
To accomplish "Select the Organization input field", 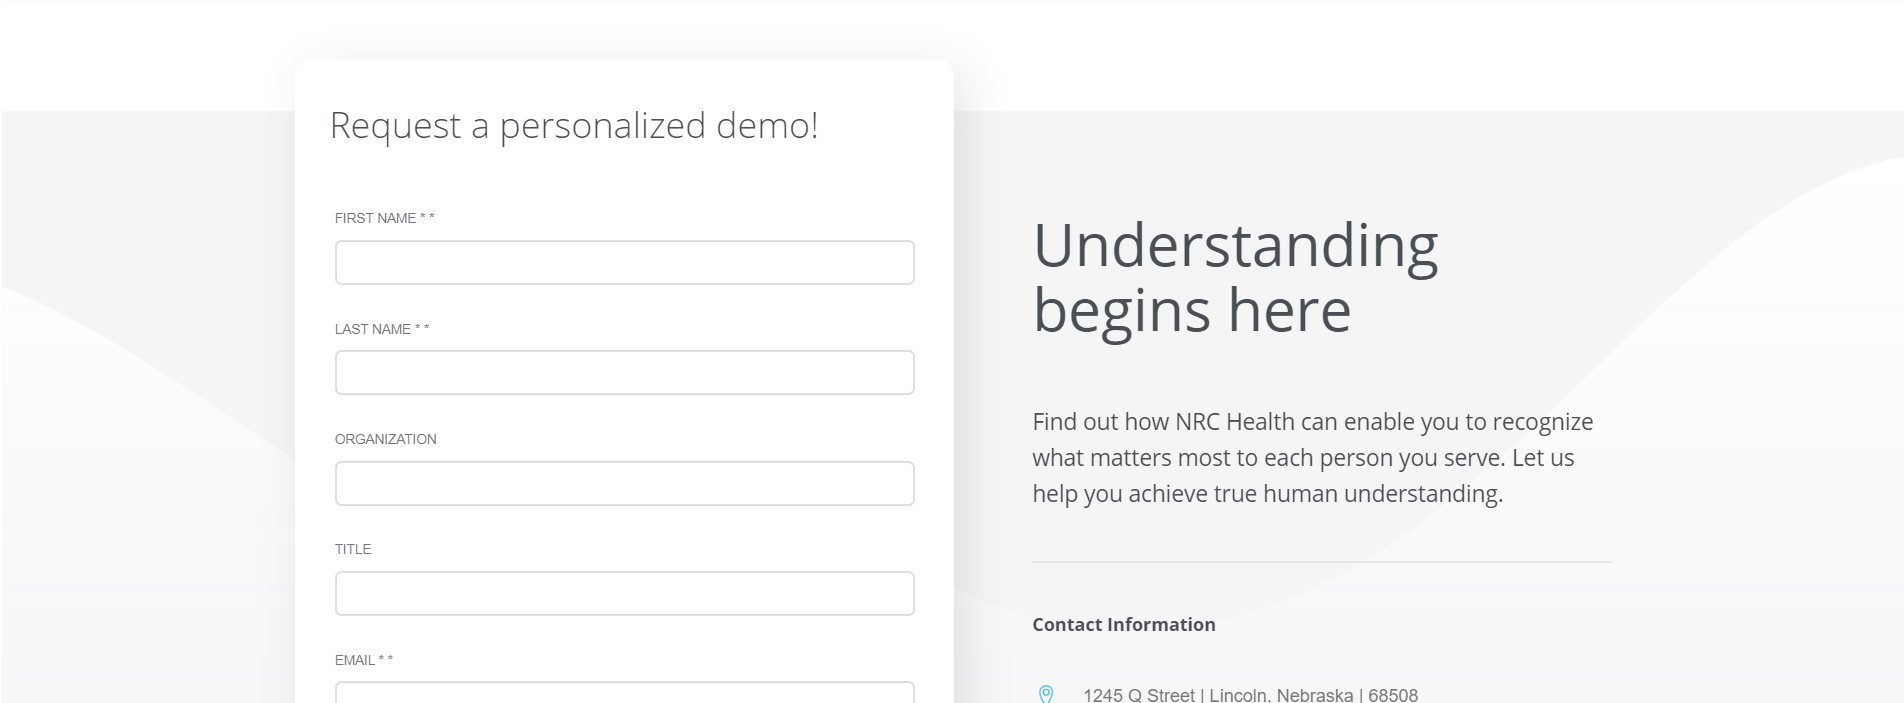I will 624,484.
